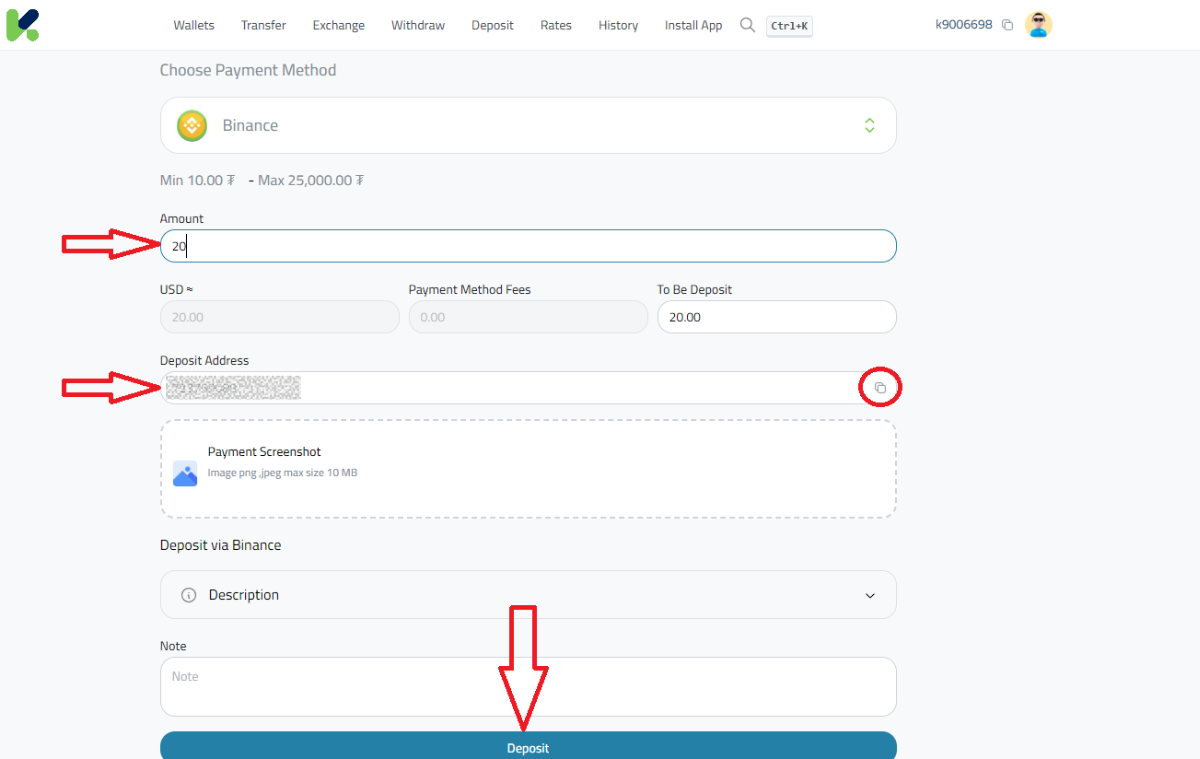1200x759 pixels.
Task: Click the app logo in the top left
Action: (22, 23)
